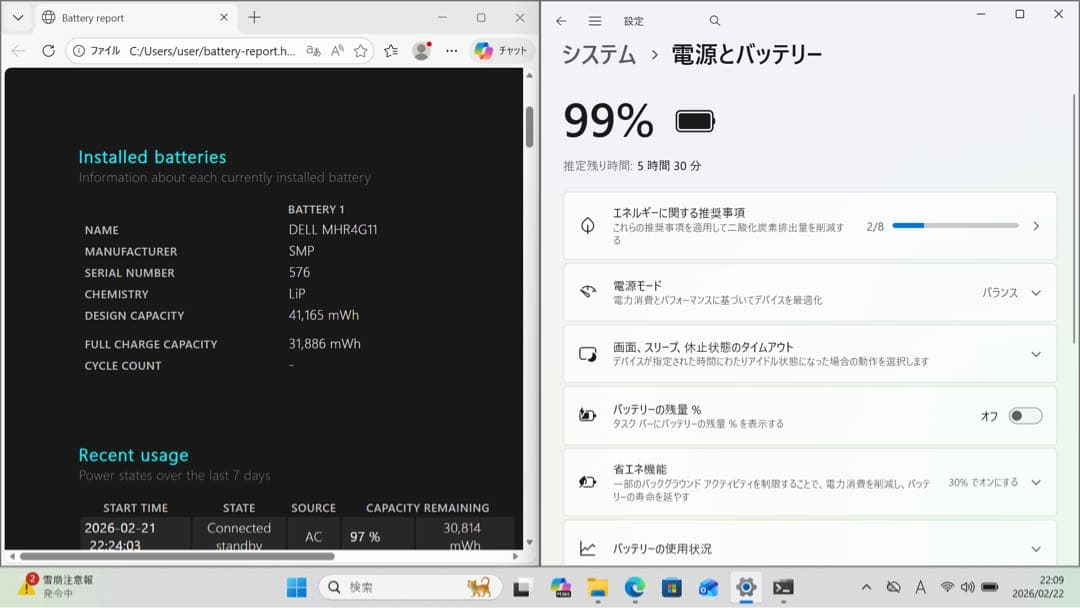Click the search magnifier in Settings app

point(714,20)
